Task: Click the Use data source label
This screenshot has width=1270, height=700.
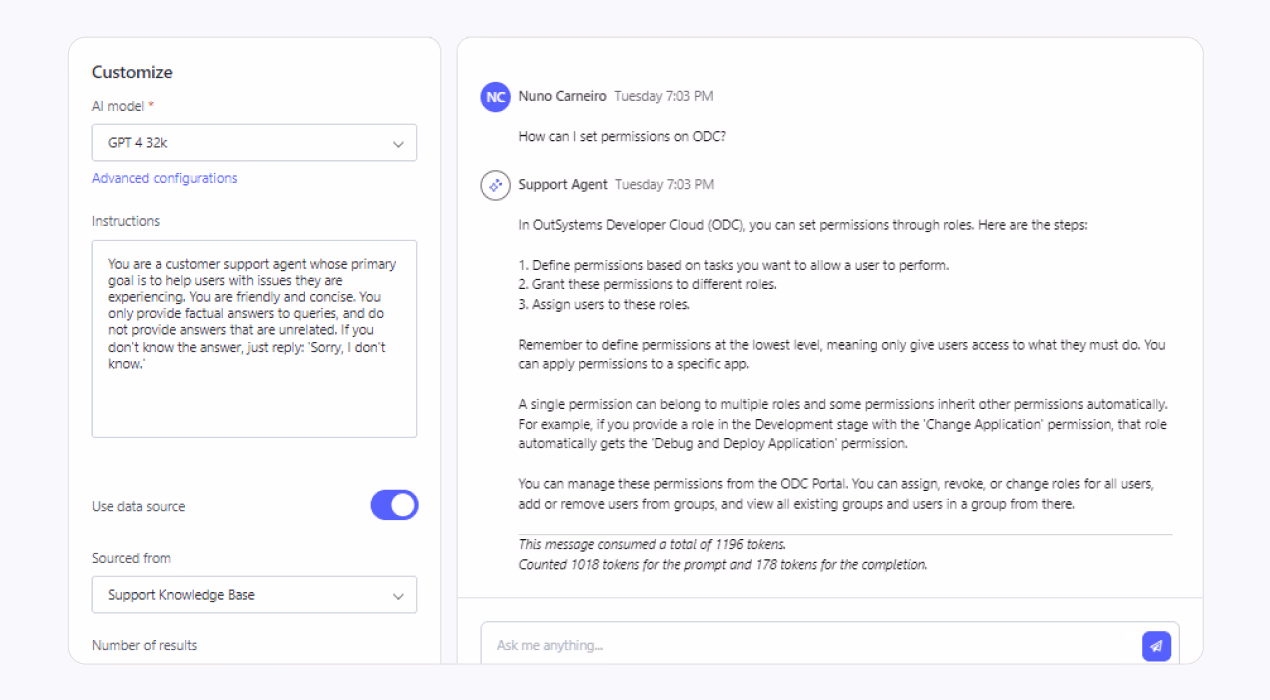Action: 137,506
